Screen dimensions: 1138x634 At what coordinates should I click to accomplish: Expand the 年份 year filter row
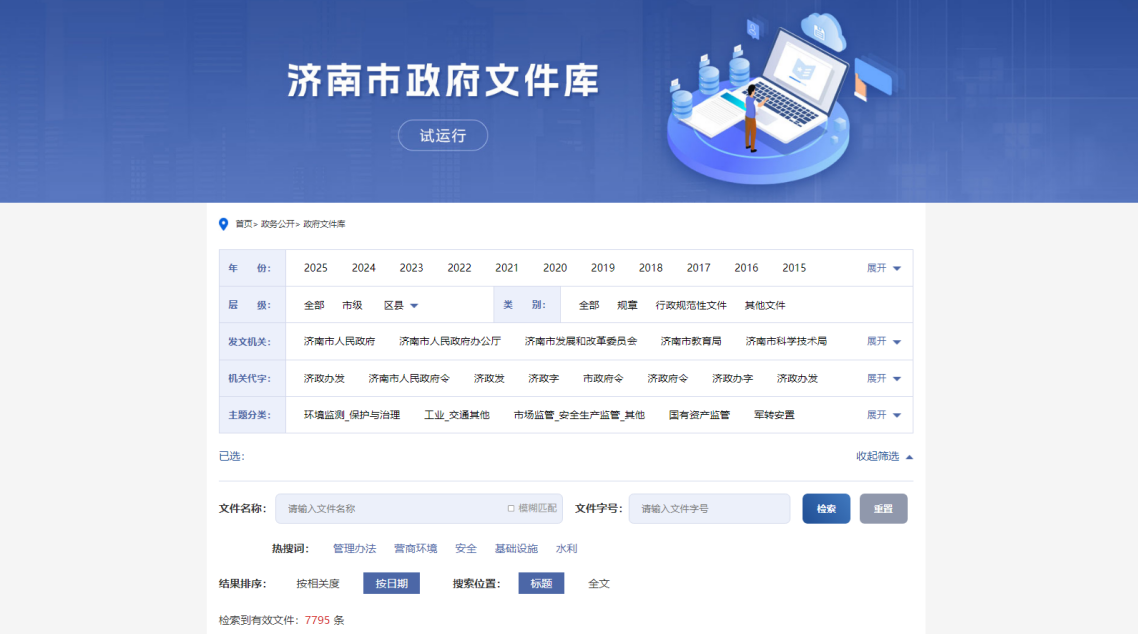coord(883,268)
